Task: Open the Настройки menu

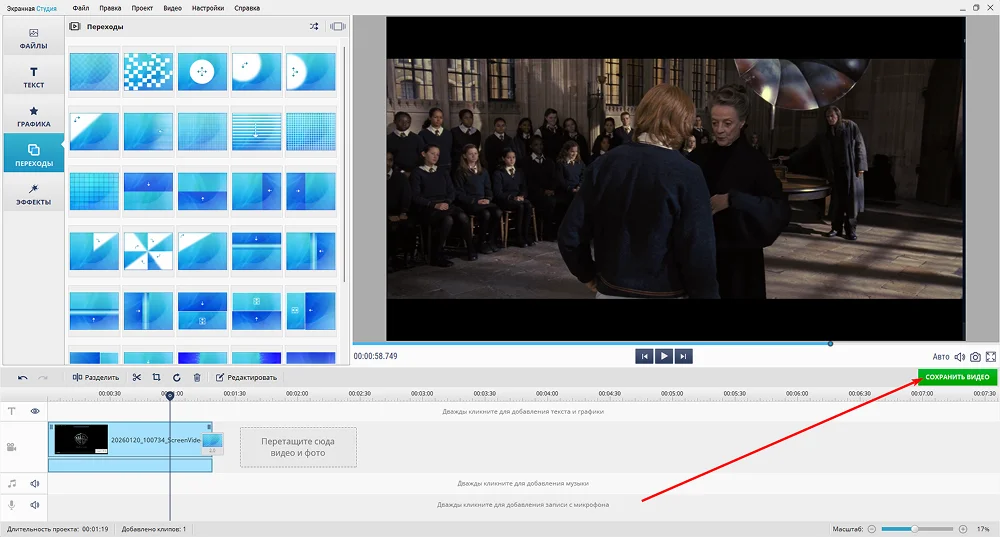Action: 208,8
